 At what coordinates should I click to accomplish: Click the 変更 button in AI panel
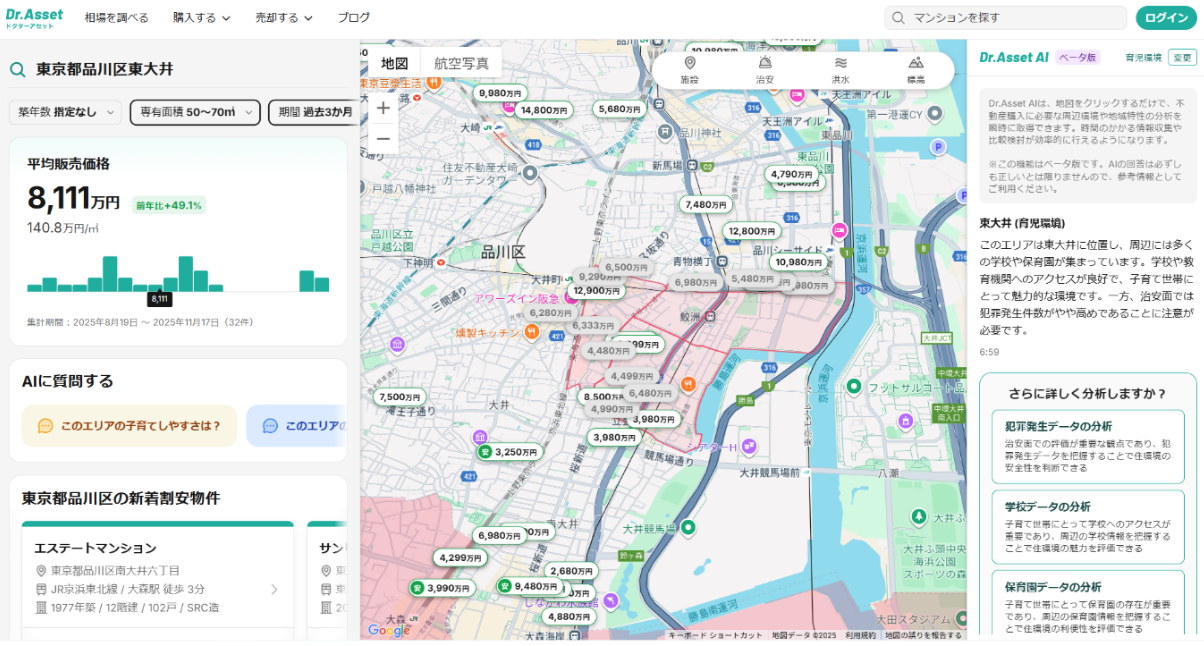[x=1181, y=58]
